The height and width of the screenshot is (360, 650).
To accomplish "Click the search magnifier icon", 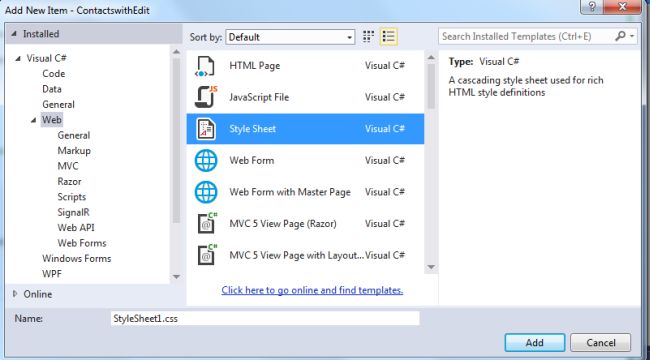I will [621, 36].
